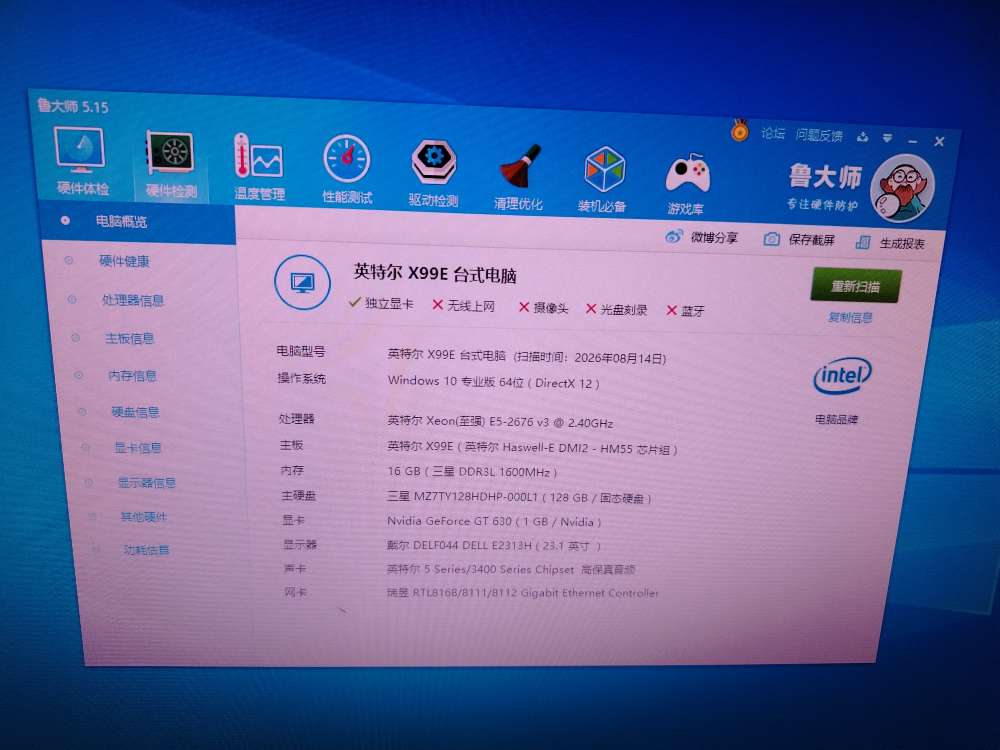This screenshot has height=750, width=1000.
Task: Click the MZ7TY128HDHP-000L1 disk value
Action: (519, 496)
